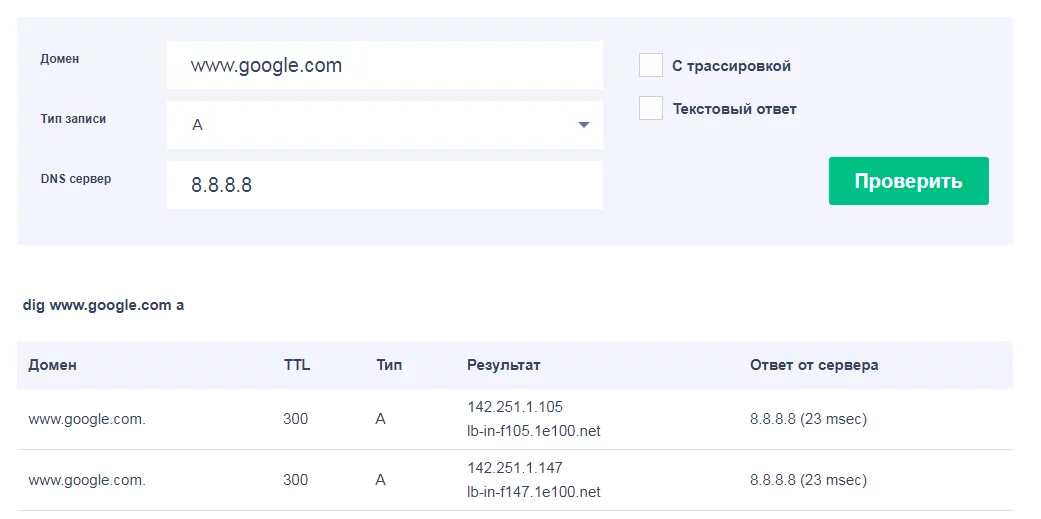Click server response in the lb-in-f147 row
The image size is (1041, 519).
click(808, 480)
